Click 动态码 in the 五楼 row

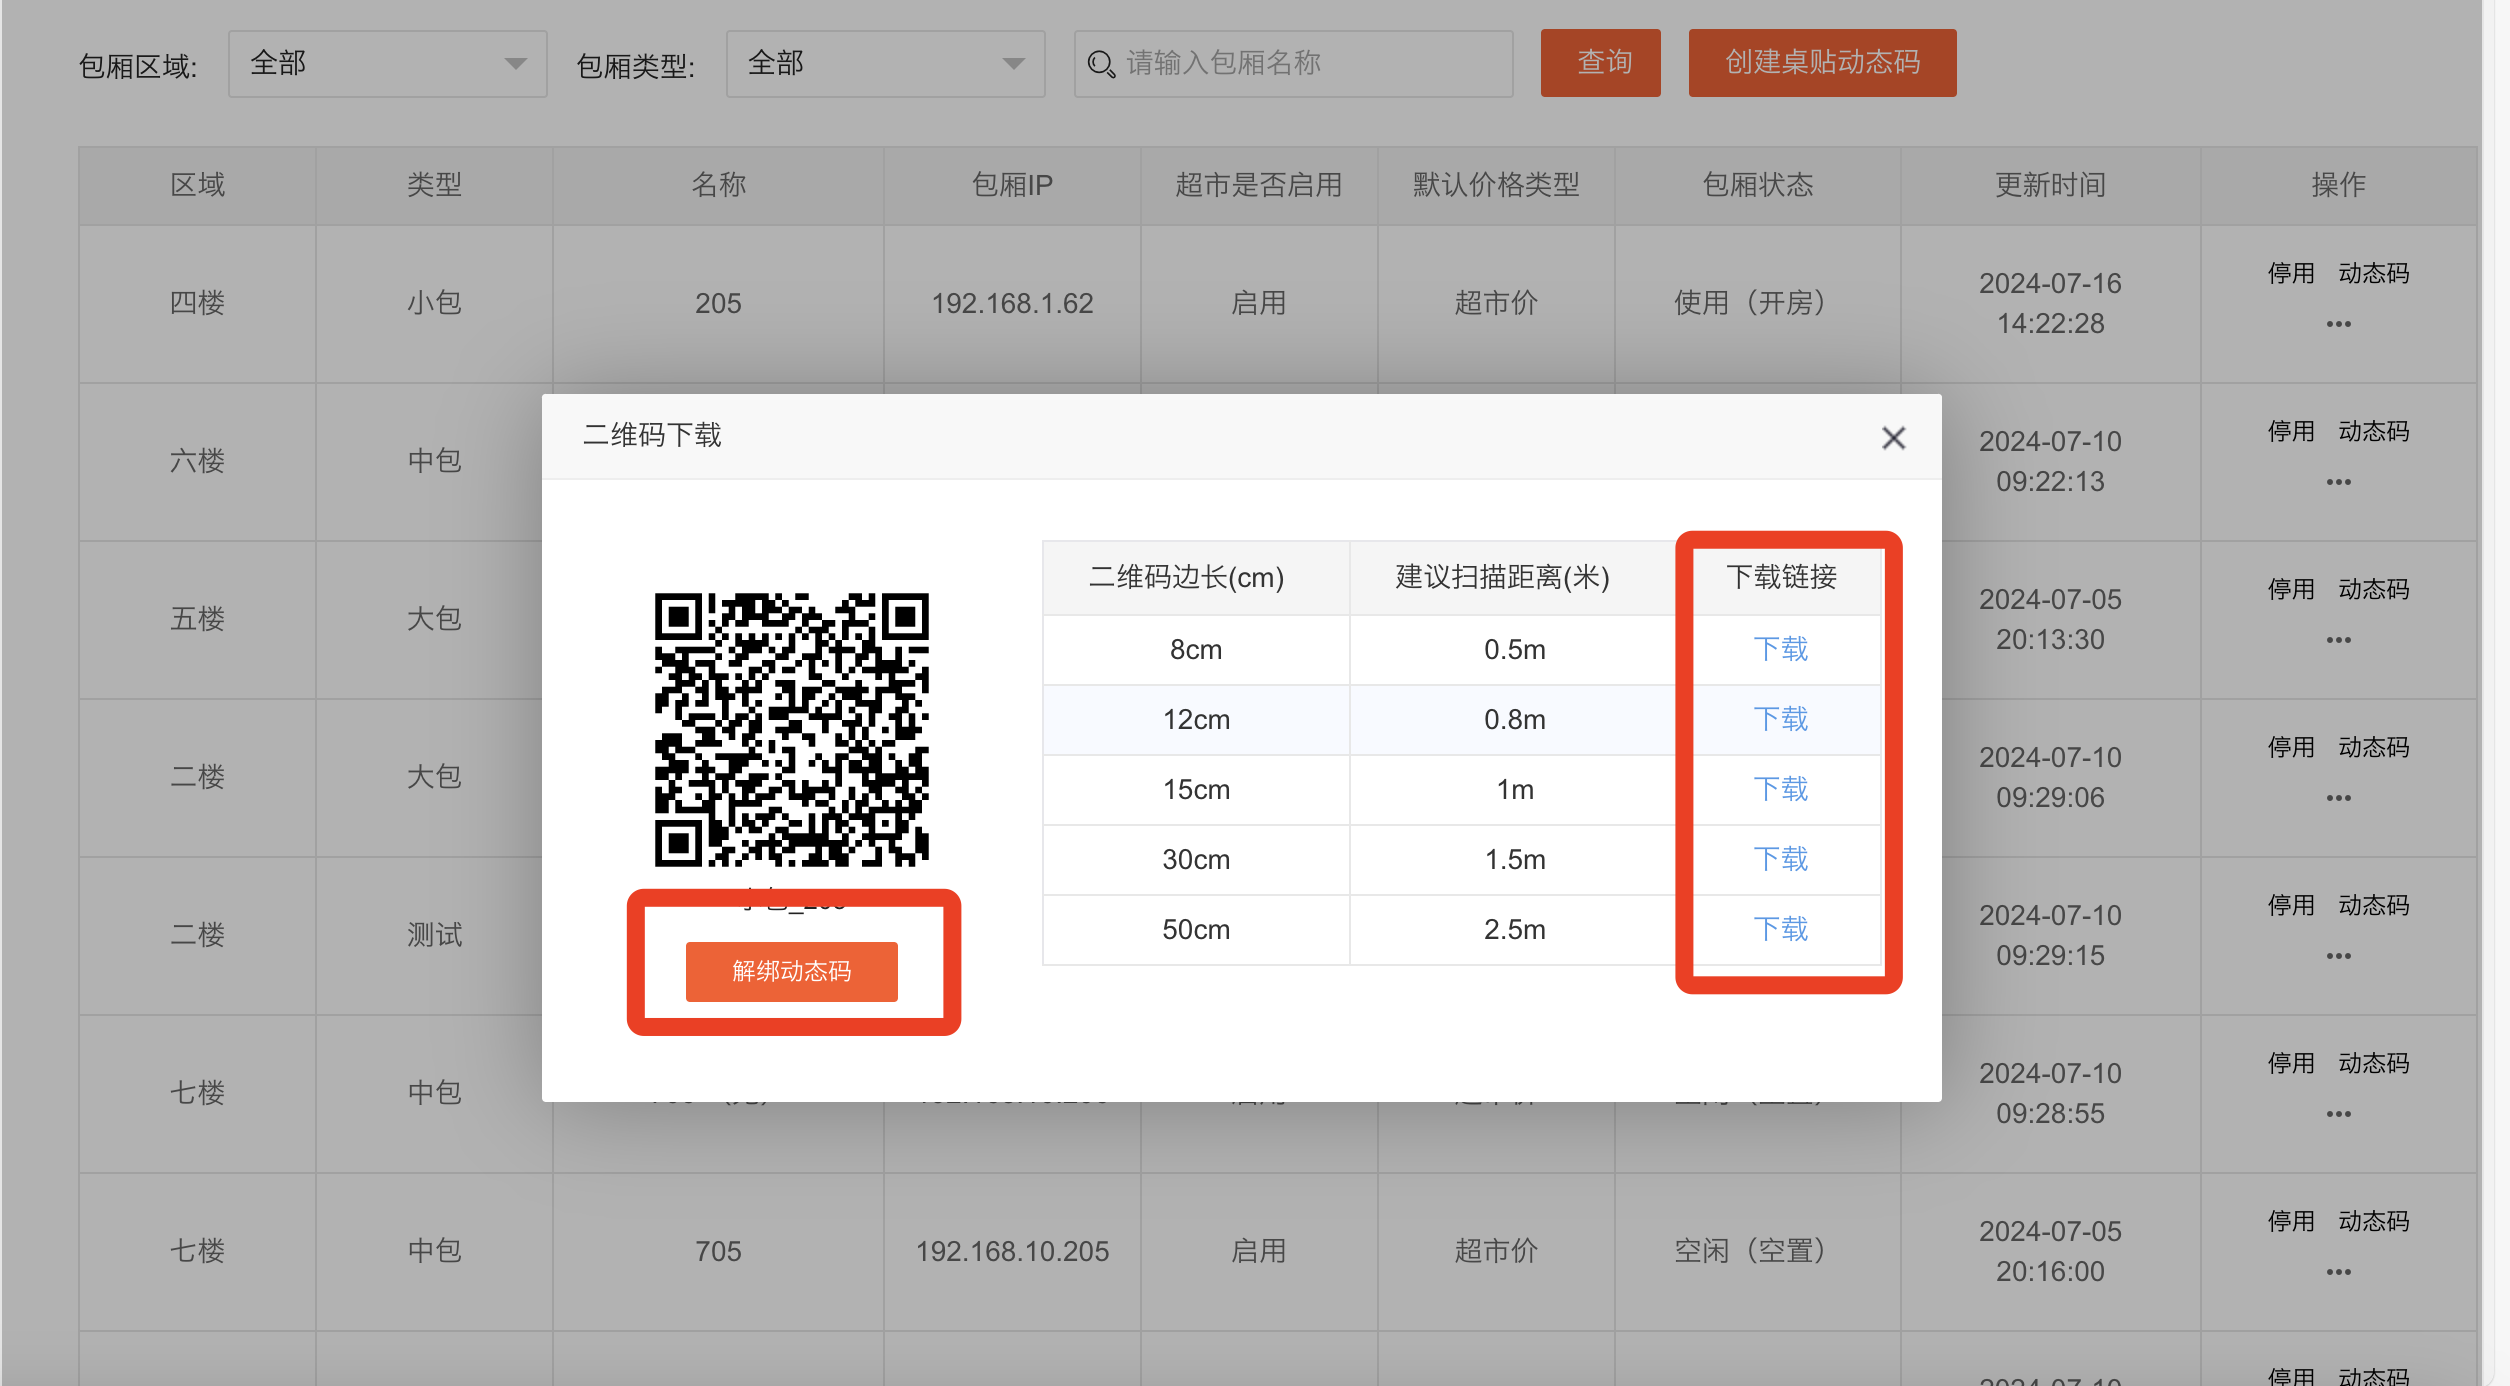coord(2373,589)
